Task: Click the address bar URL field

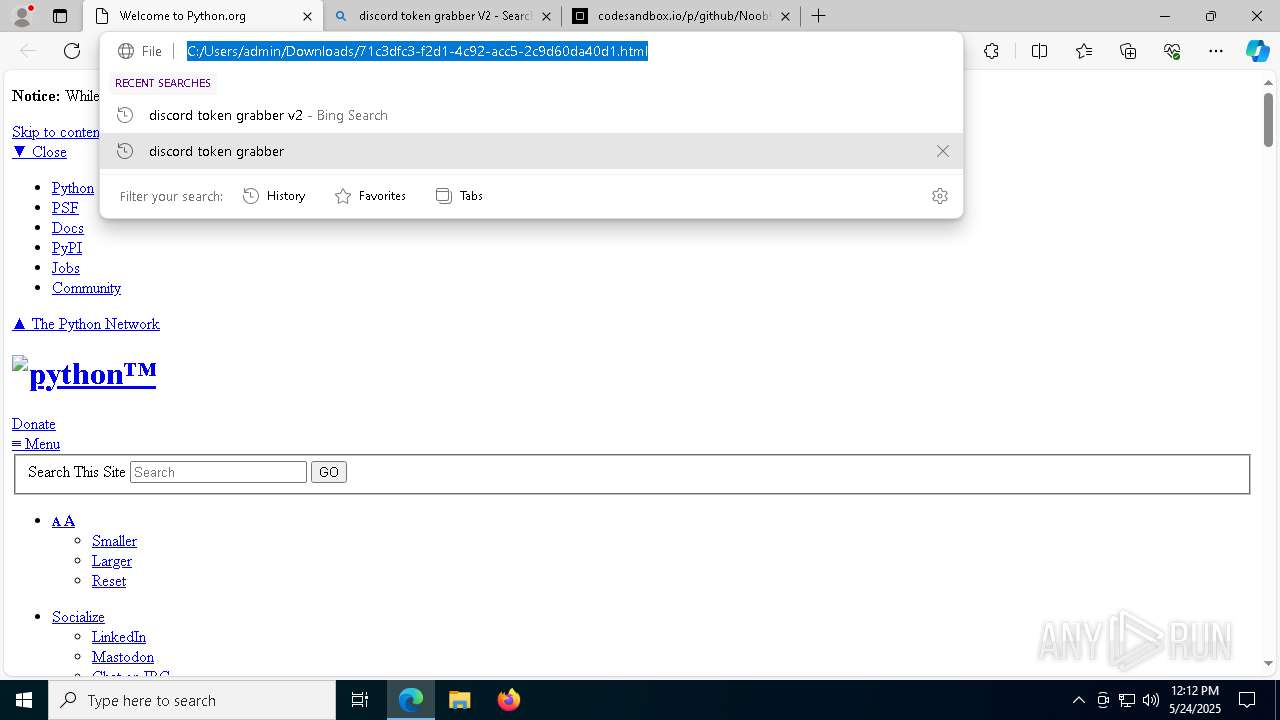Action: click(x=417, y=51)
